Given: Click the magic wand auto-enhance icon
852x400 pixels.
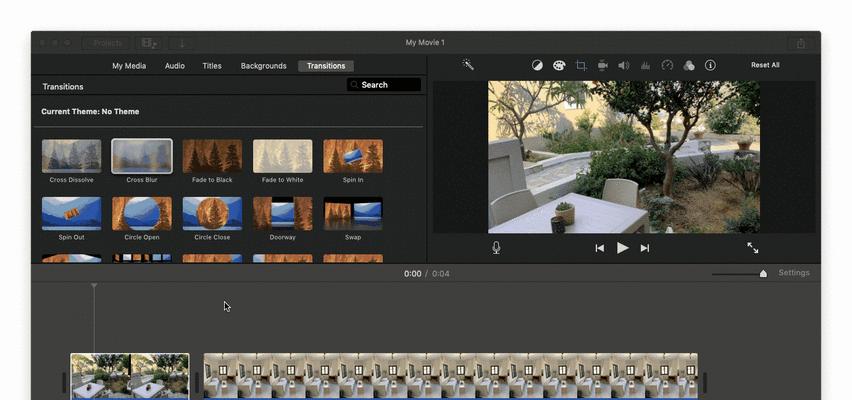Looking at the screenshot, I should pos(468,65).
